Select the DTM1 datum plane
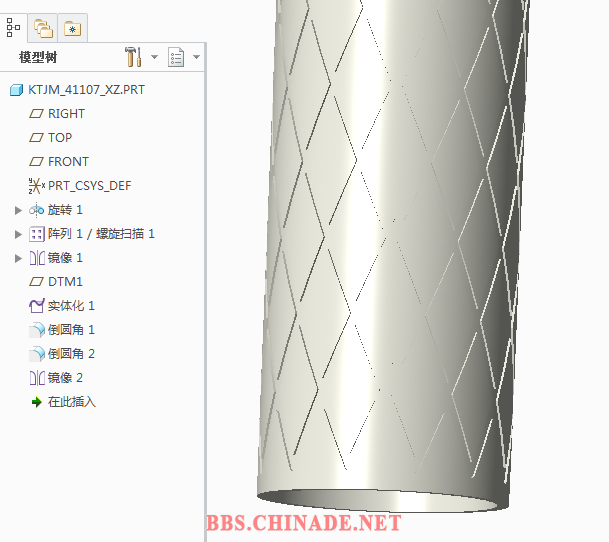Screen dimensions: 609x542 point(65,282)
